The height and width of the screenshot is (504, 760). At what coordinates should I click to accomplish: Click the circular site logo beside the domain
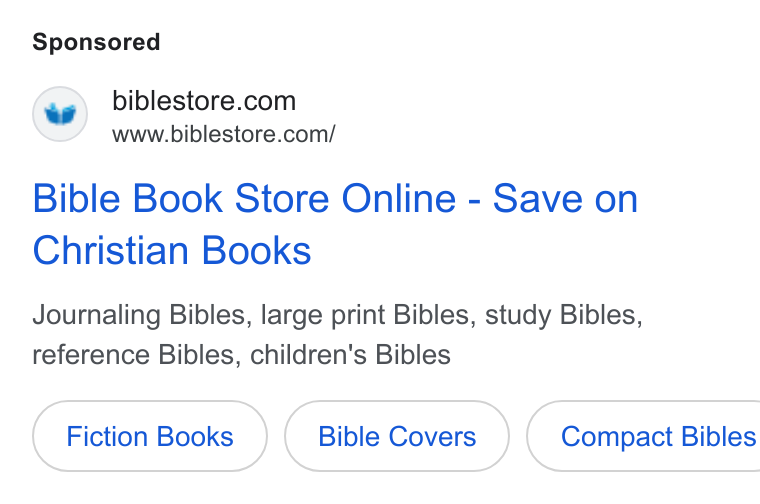tap(60, 114)
